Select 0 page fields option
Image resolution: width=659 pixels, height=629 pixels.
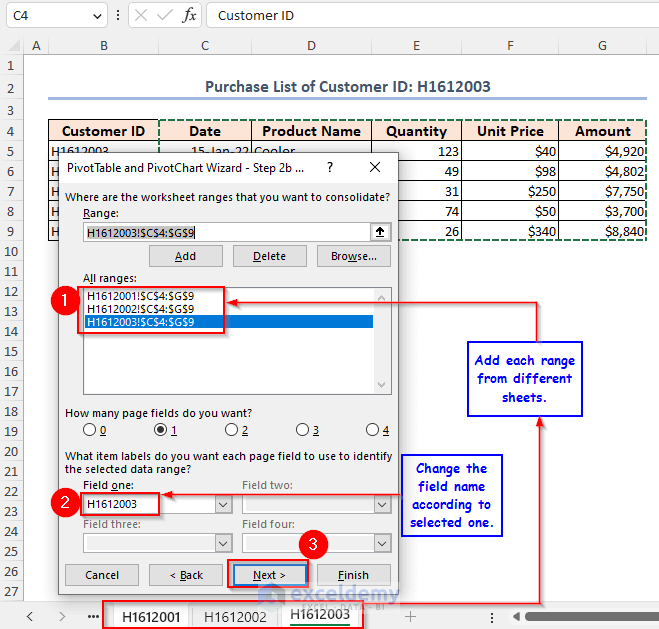tap(89, 430)
